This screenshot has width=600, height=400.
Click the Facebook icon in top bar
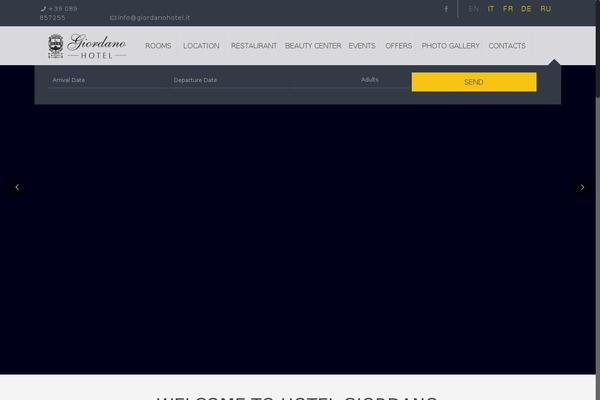pyautogui.click(x=446, y=9)
